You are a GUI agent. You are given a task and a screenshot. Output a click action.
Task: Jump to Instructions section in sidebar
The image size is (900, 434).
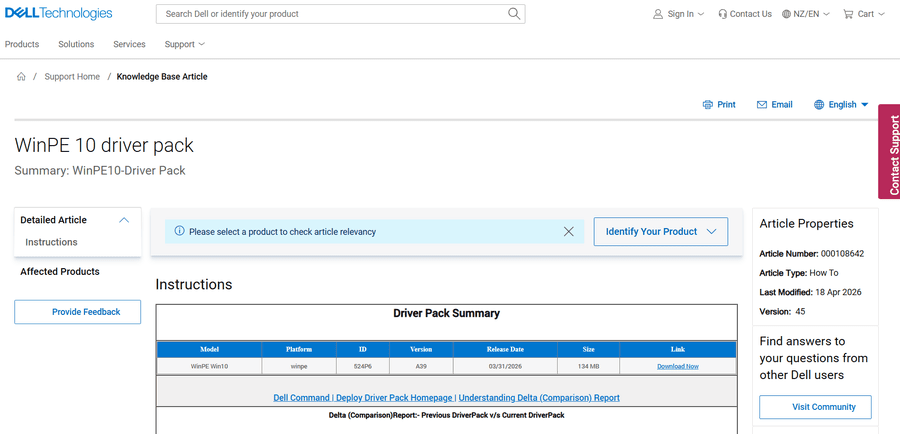[x=51, y=242]
